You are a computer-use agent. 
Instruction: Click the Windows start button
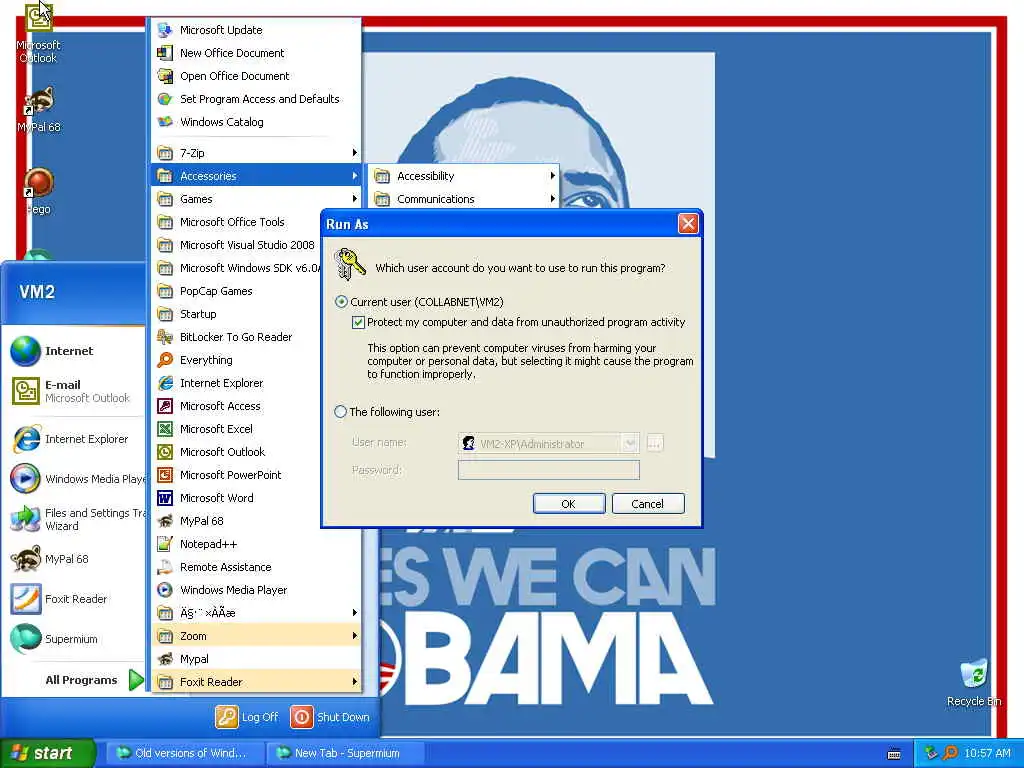47,753
